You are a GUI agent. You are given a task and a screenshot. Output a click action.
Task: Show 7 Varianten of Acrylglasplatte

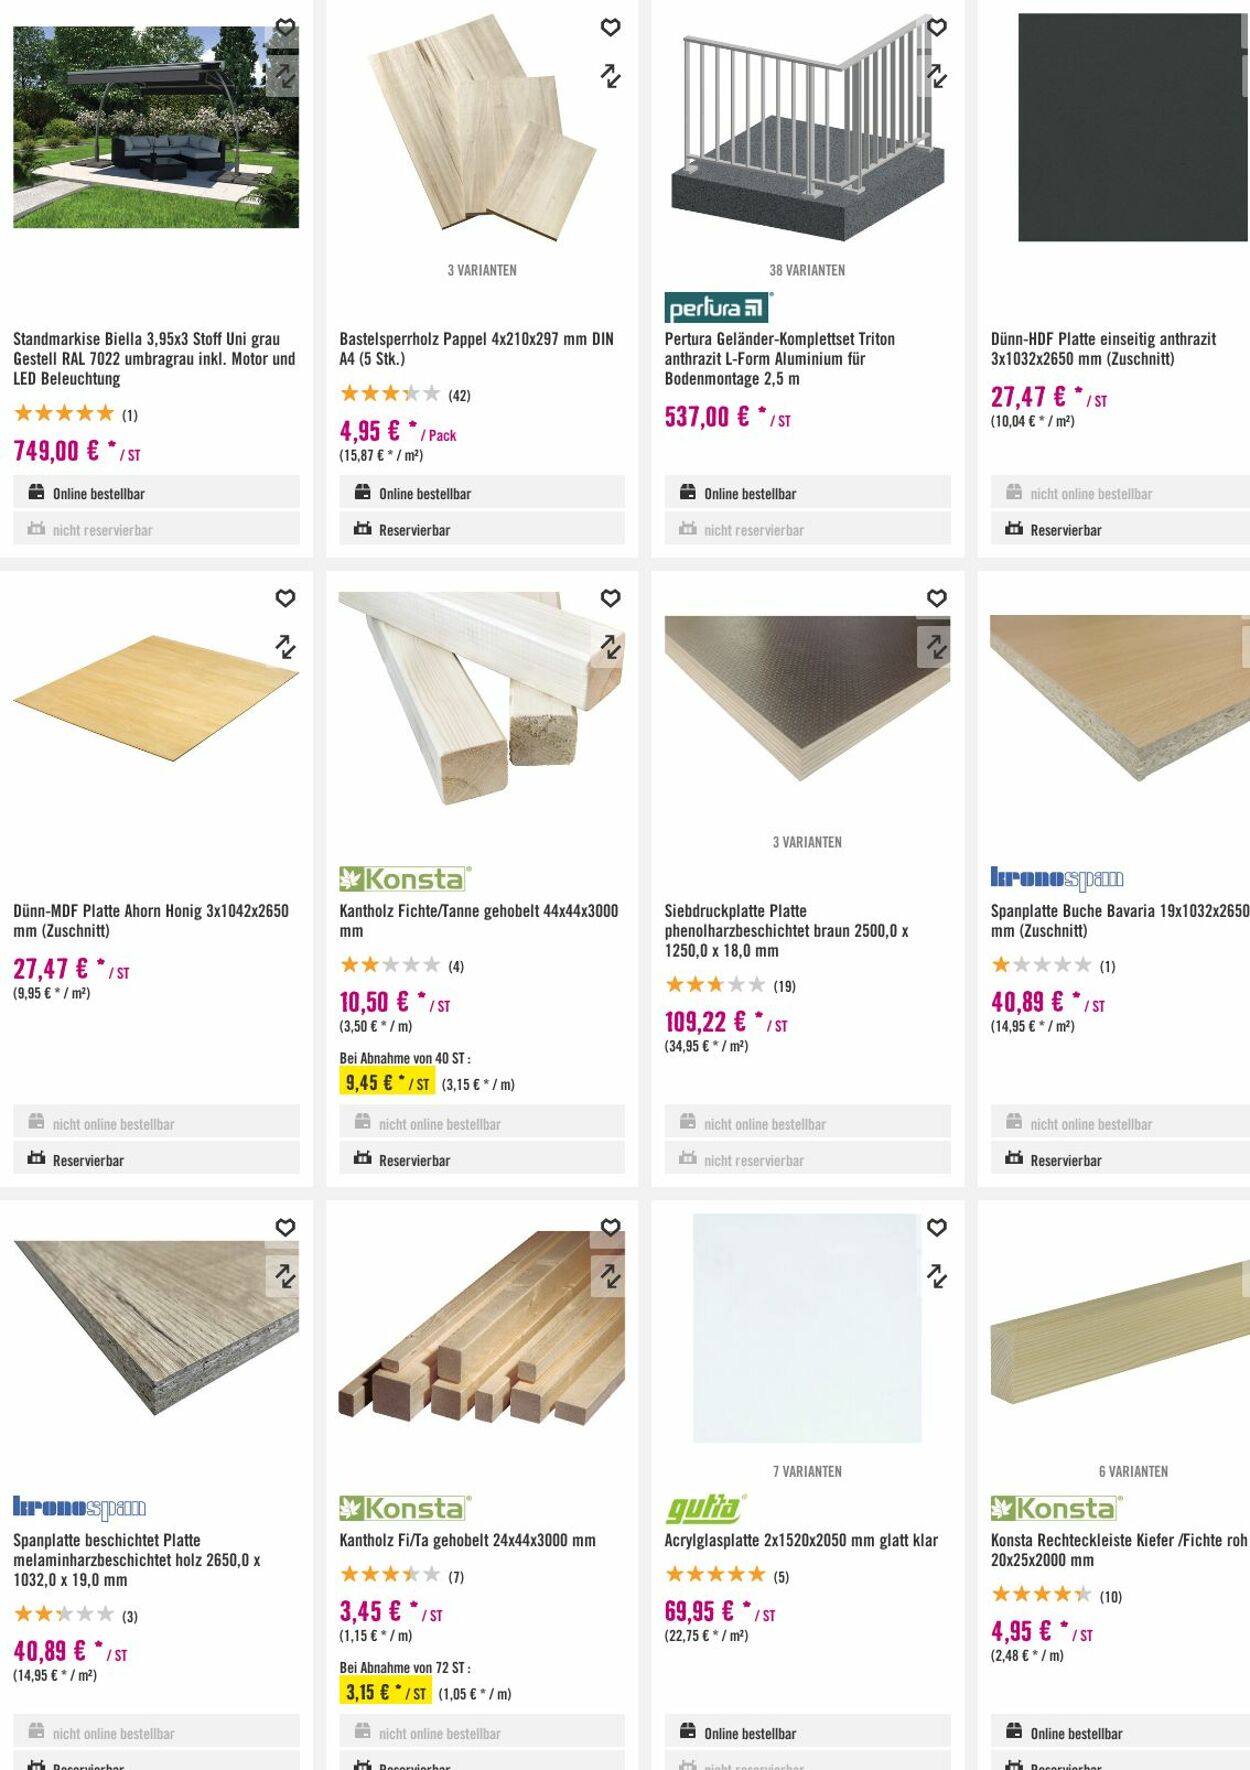(807, 1471)
